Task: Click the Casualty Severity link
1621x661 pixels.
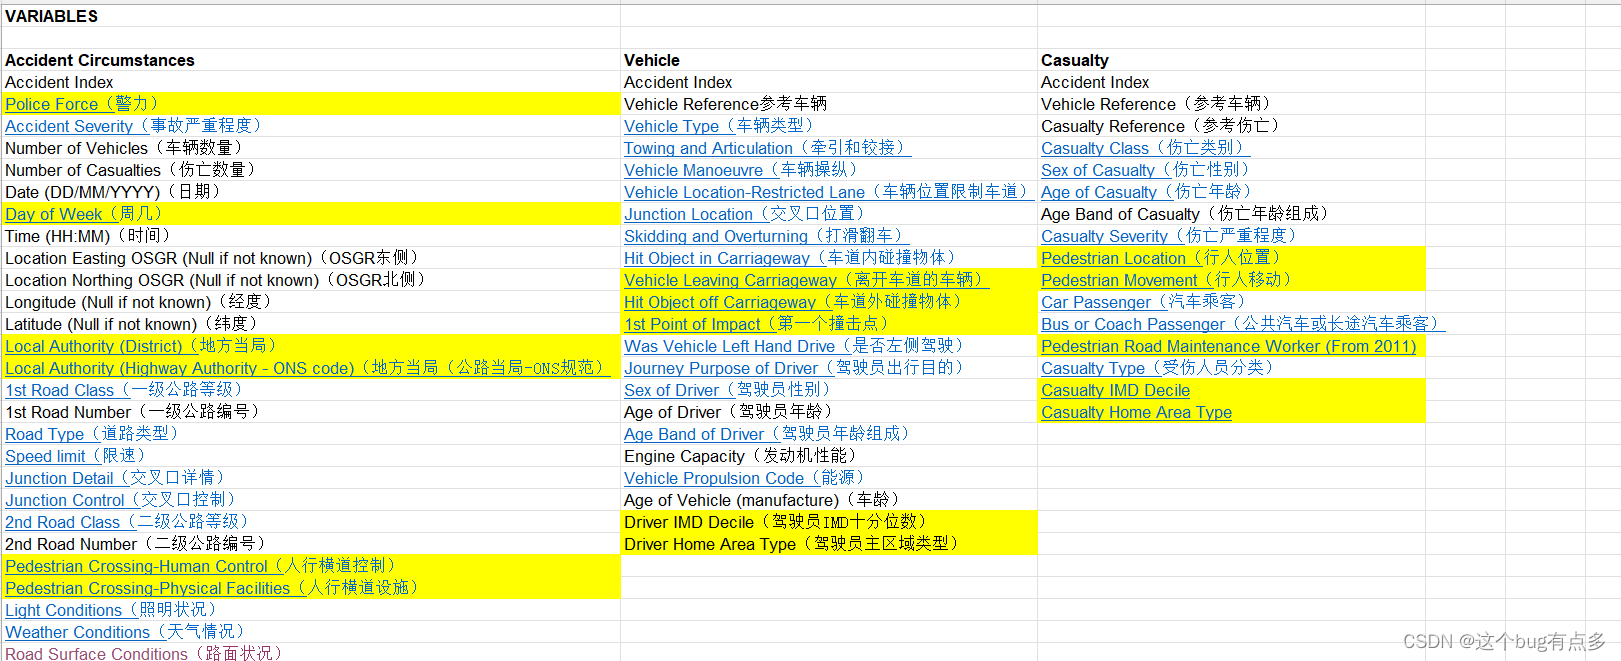Action: click(x=1169, y=236)
